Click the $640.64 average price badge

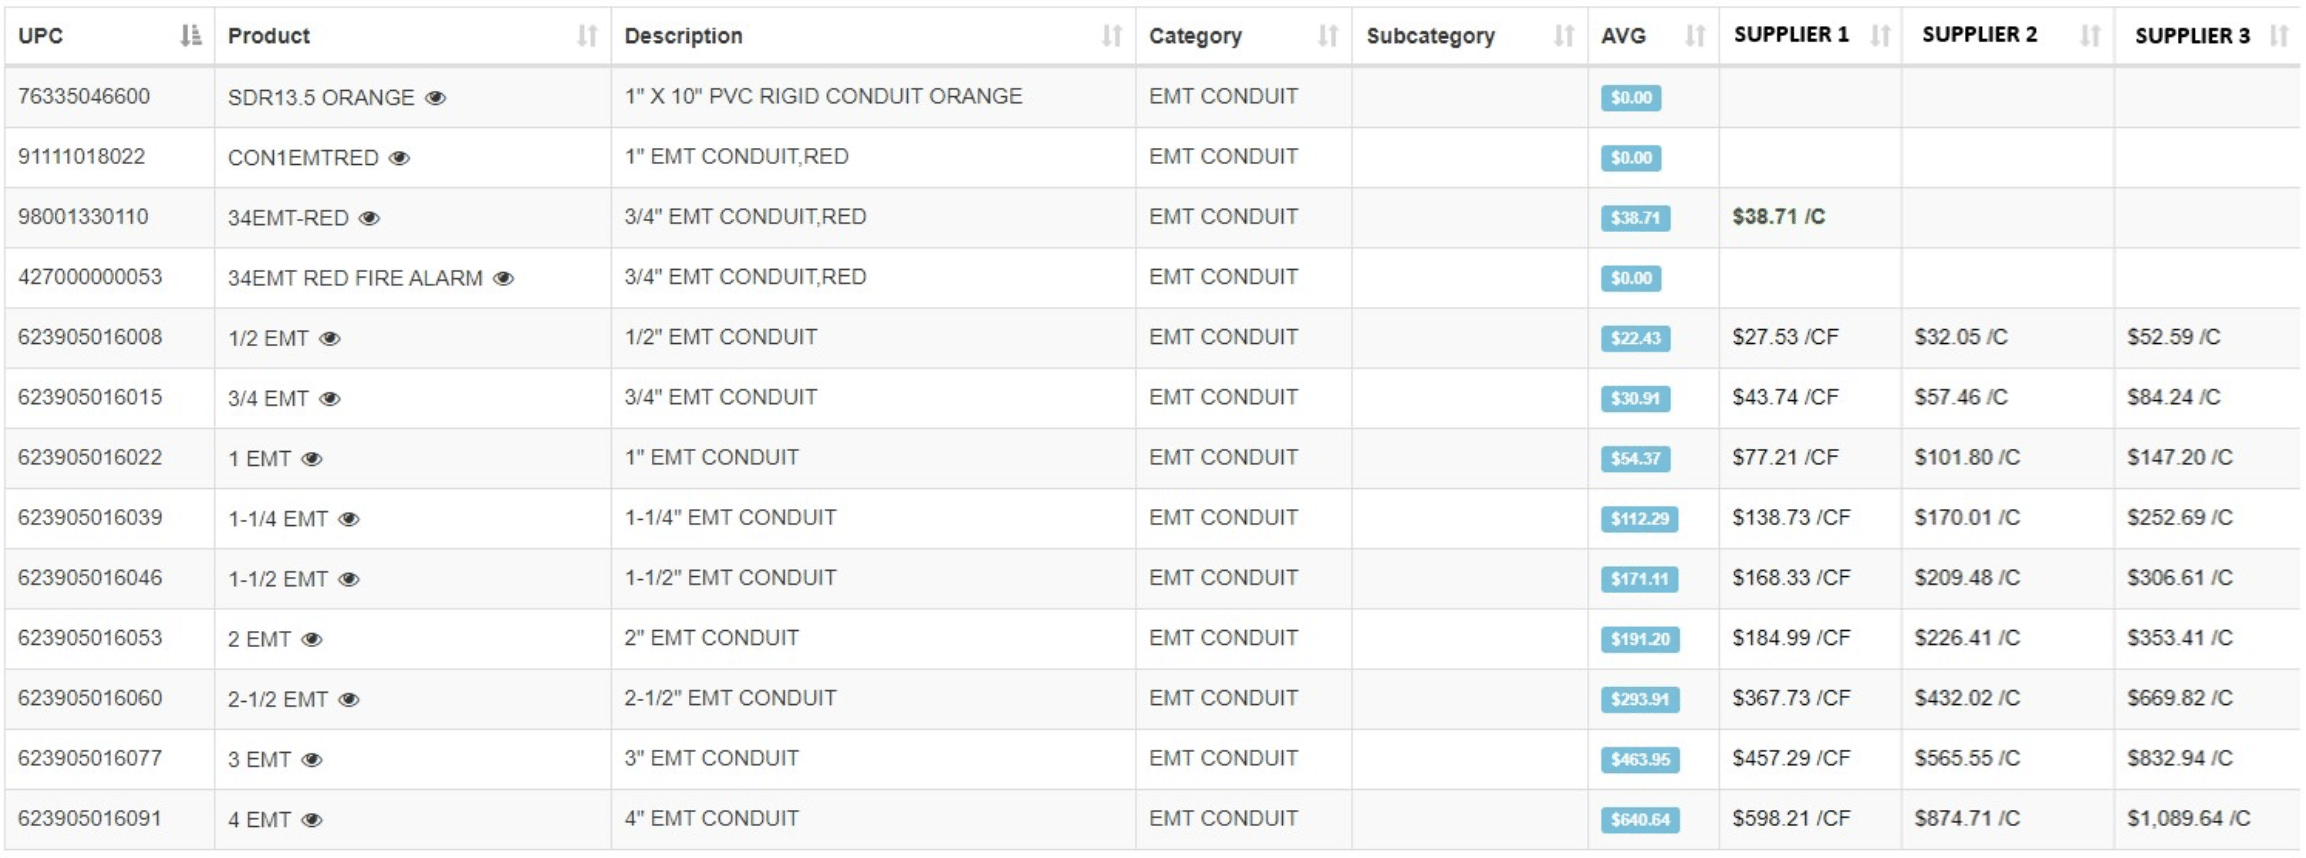pyautogui.click(x=1640, y=820)
